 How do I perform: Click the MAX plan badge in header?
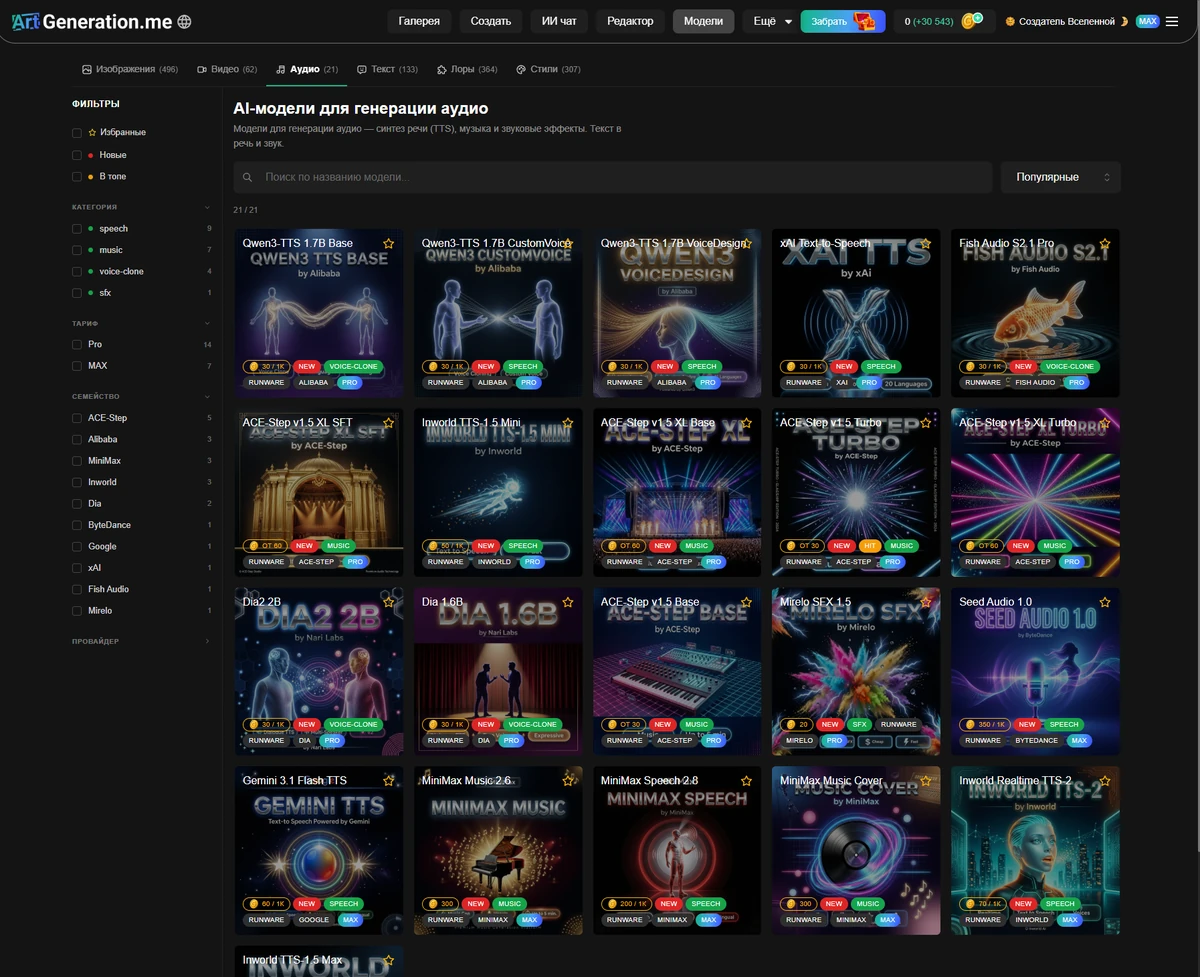coord(1147,21)
